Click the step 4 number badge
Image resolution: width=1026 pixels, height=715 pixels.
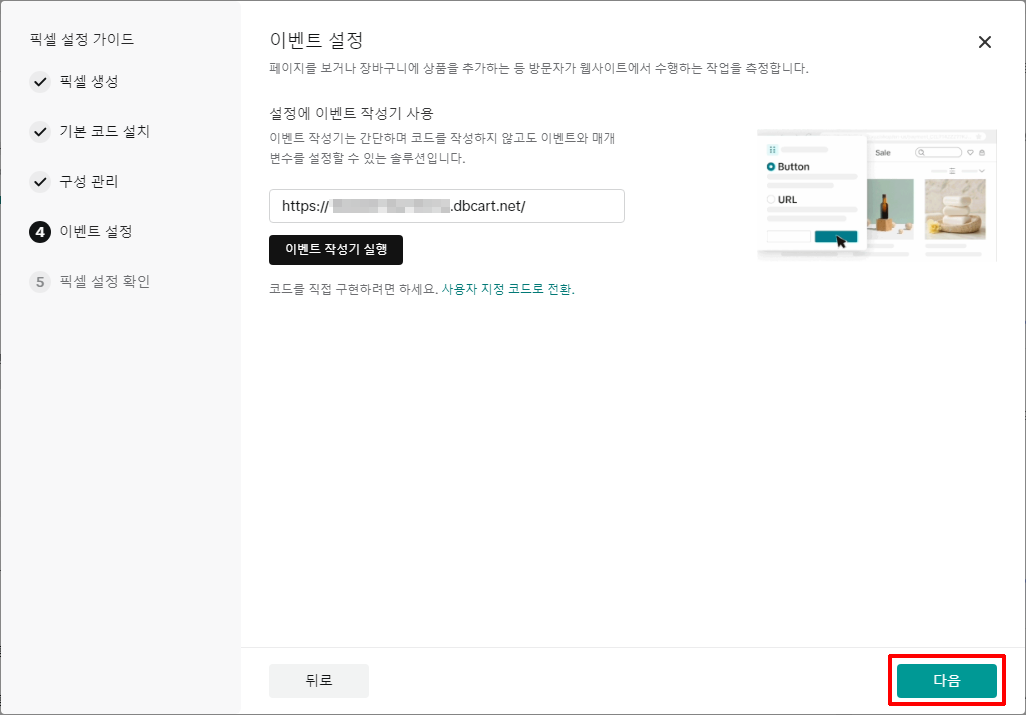(40, 232)
